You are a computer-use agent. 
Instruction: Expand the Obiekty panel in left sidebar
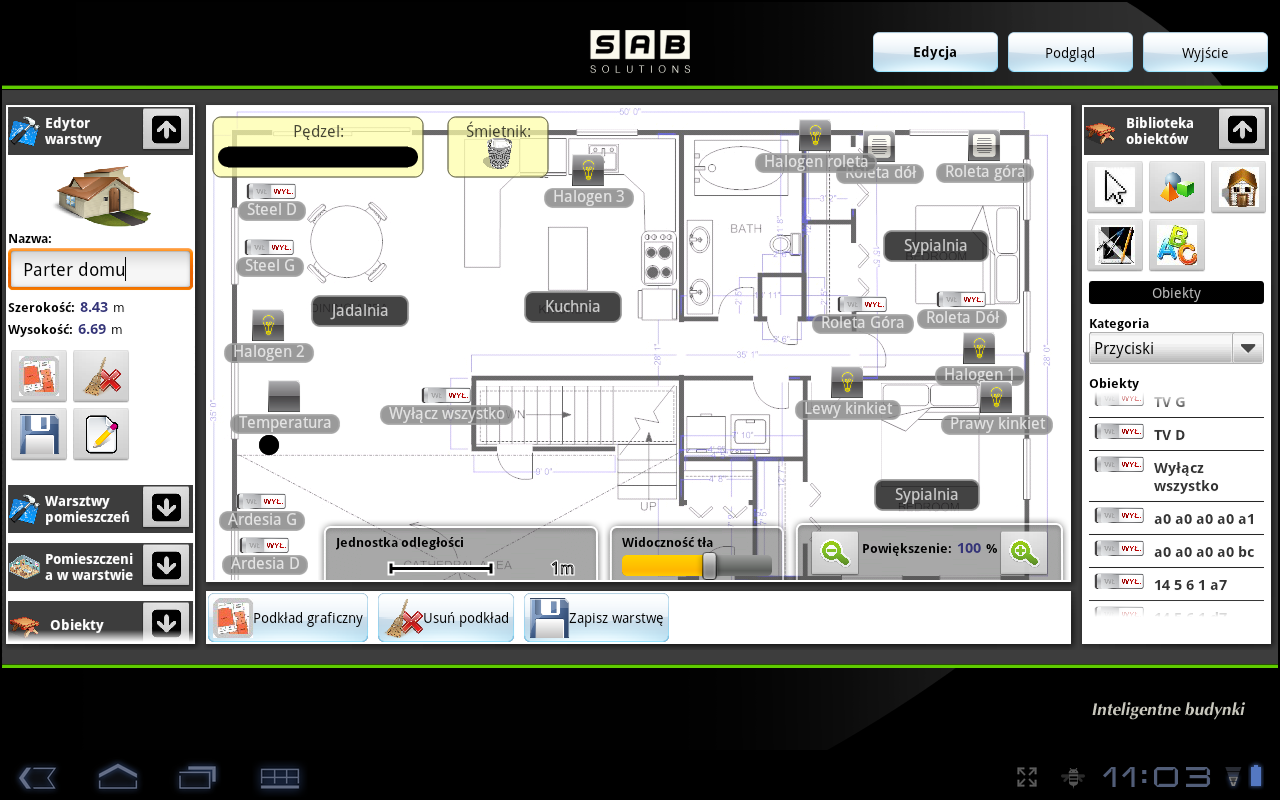[166, 623]
